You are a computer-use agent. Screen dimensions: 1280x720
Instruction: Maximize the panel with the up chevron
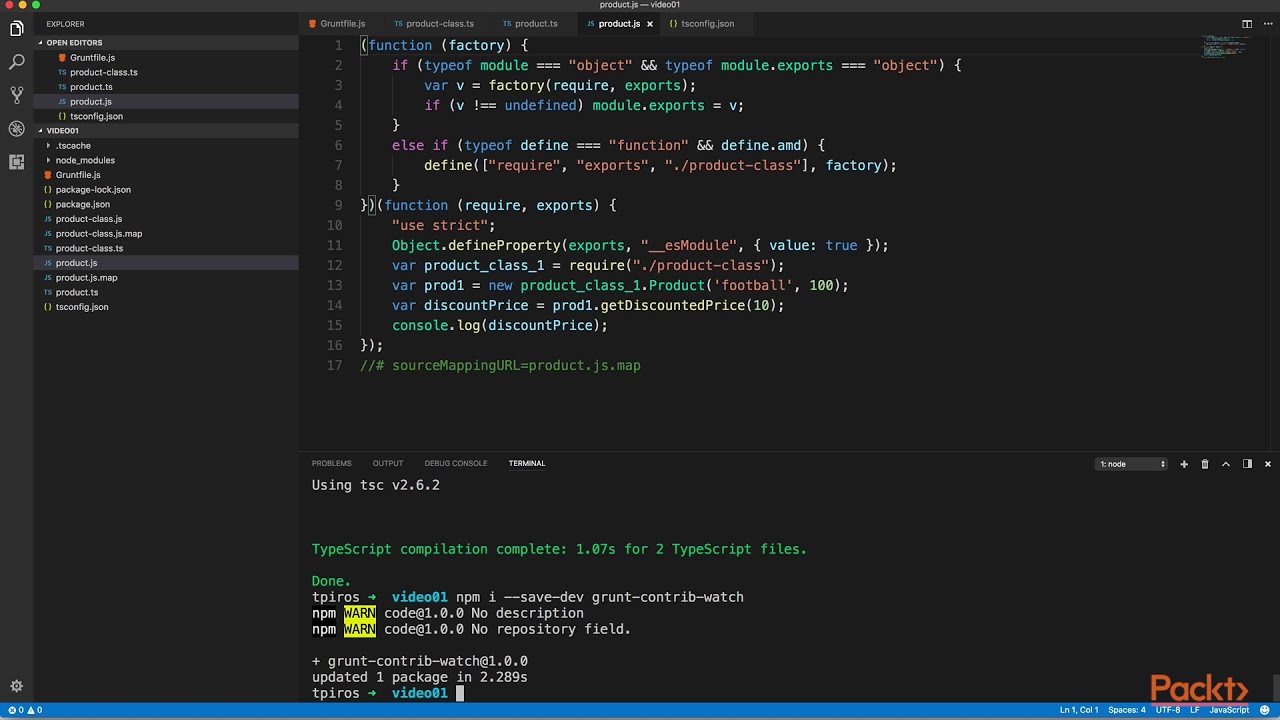coord(1226,464)
